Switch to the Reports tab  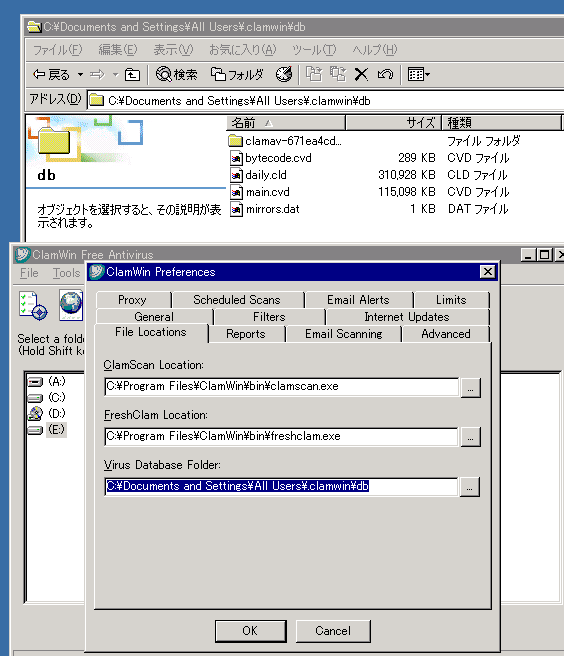coord(246,334)
